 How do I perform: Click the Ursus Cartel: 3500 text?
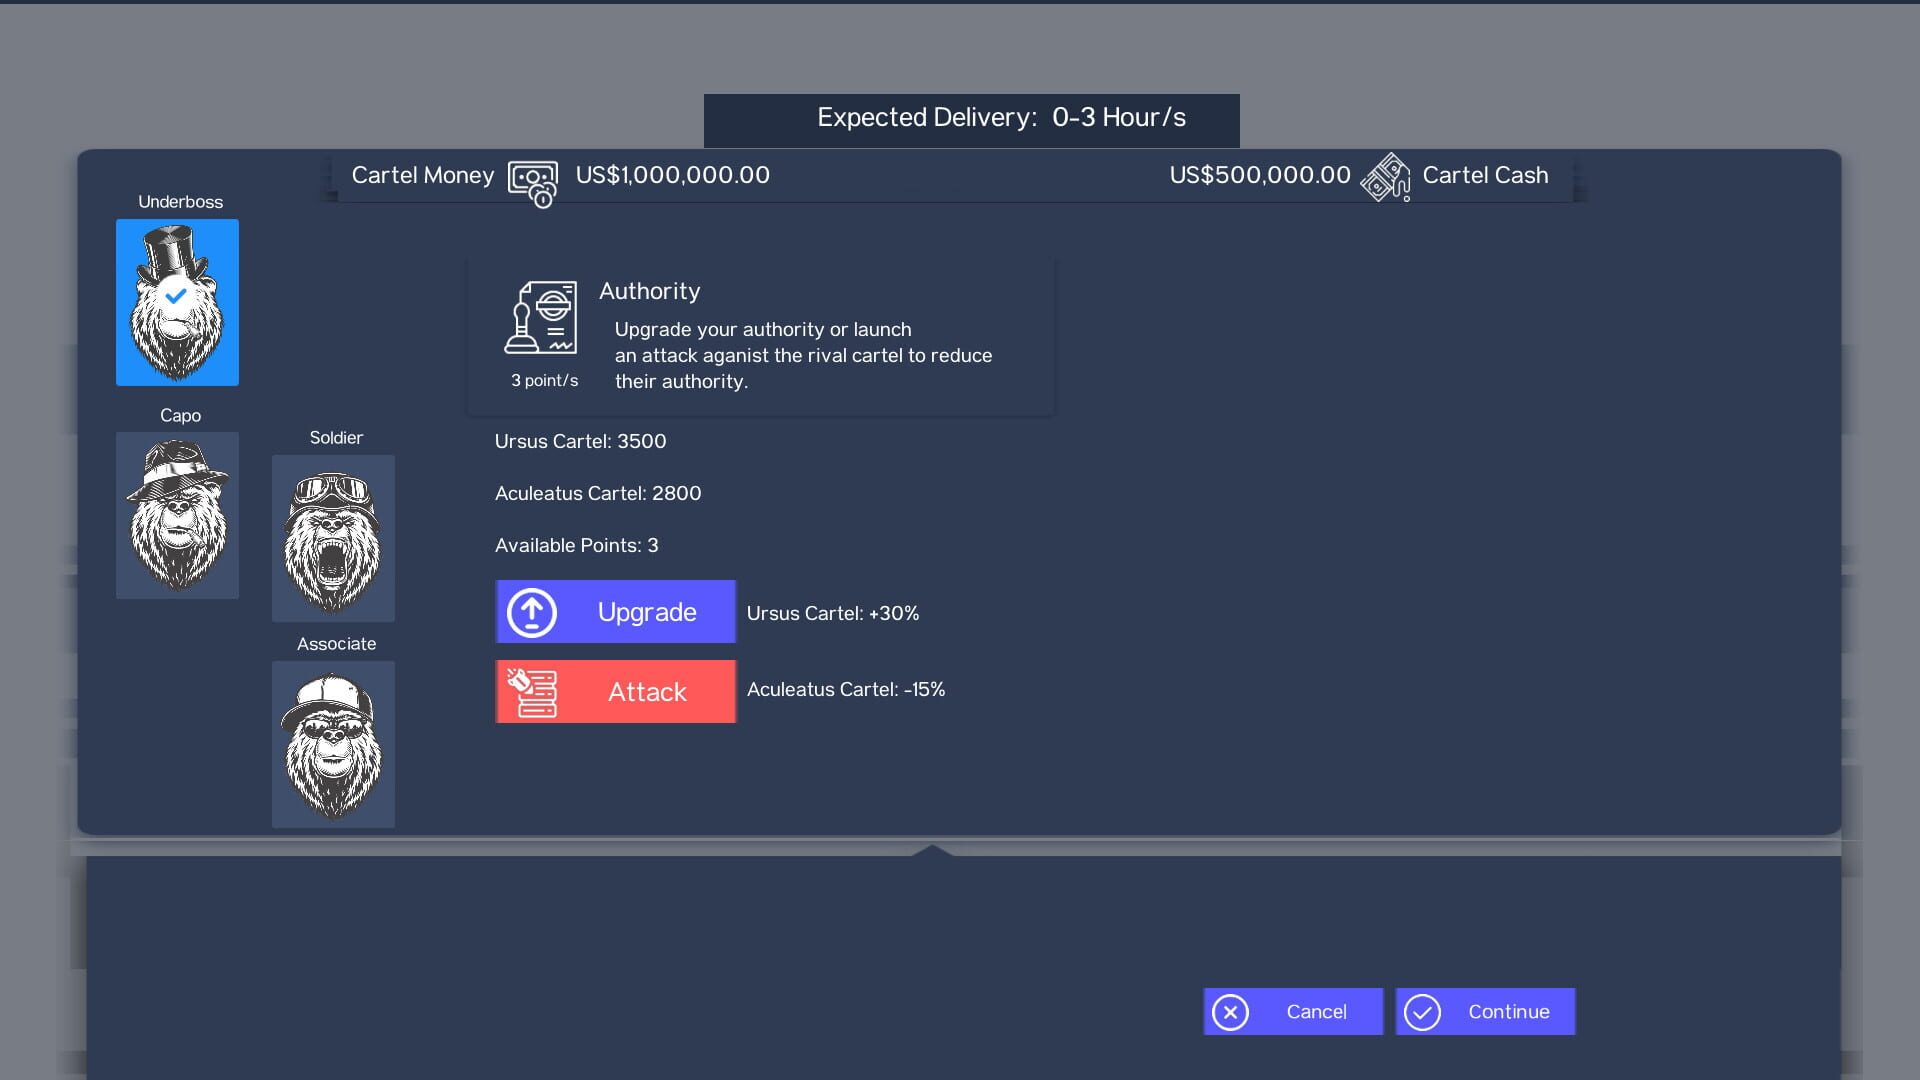pos(581,441)
